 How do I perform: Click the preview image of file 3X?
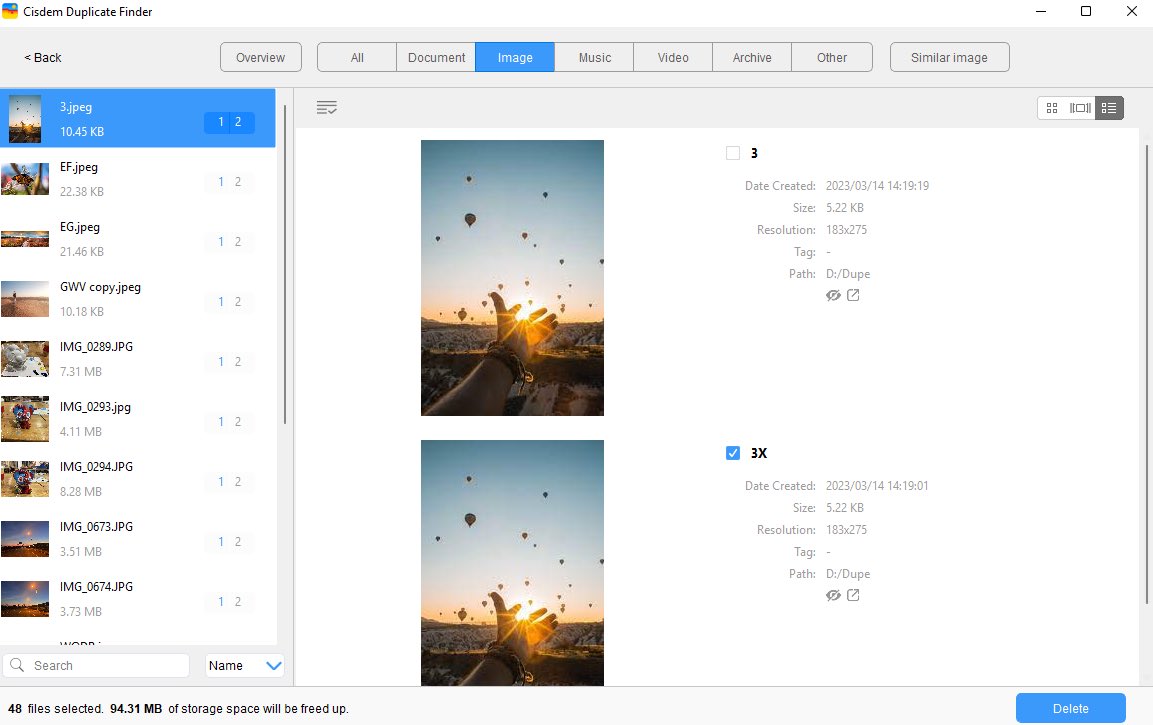pos(513,563)
